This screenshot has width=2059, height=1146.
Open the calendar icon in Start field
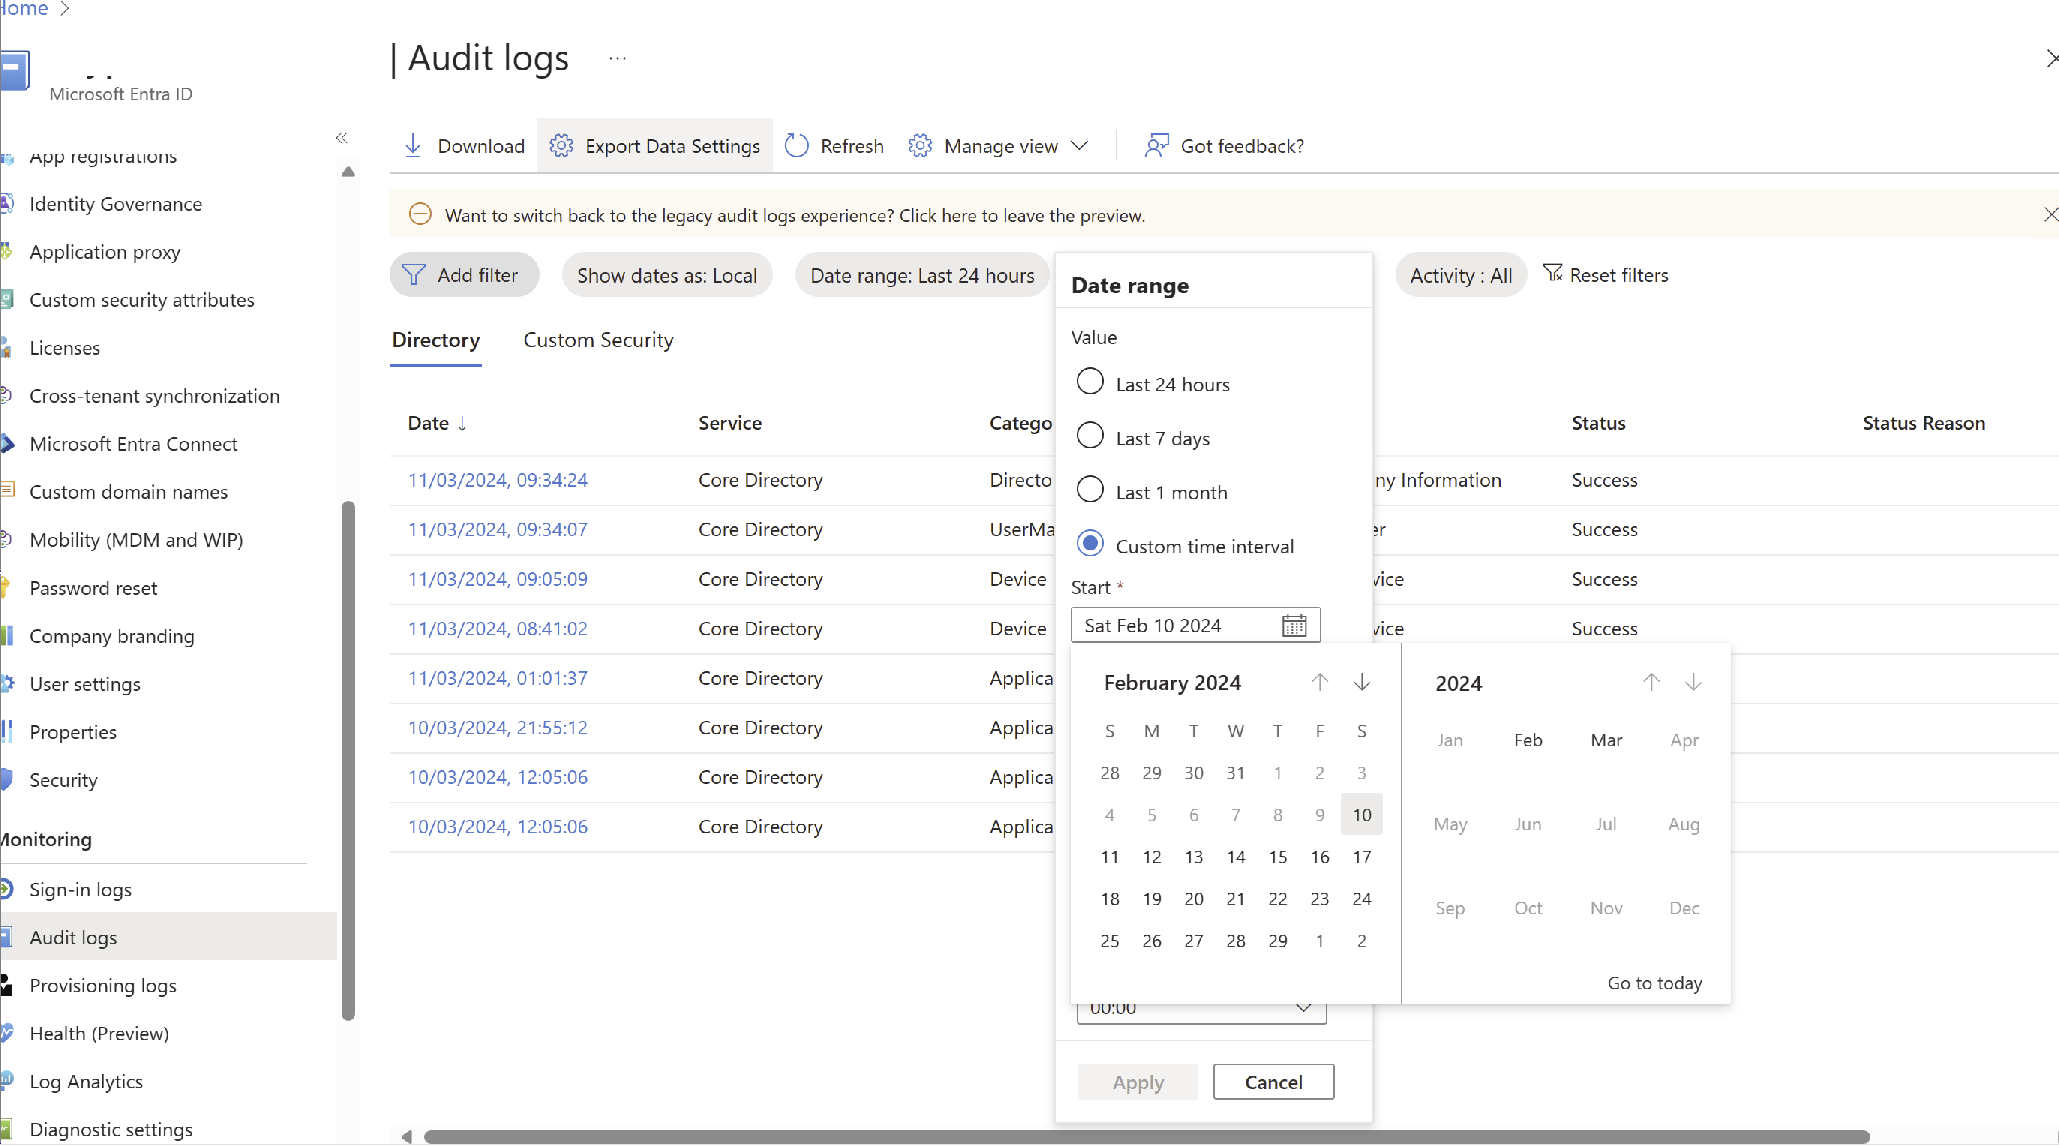tap(1294, 626)
